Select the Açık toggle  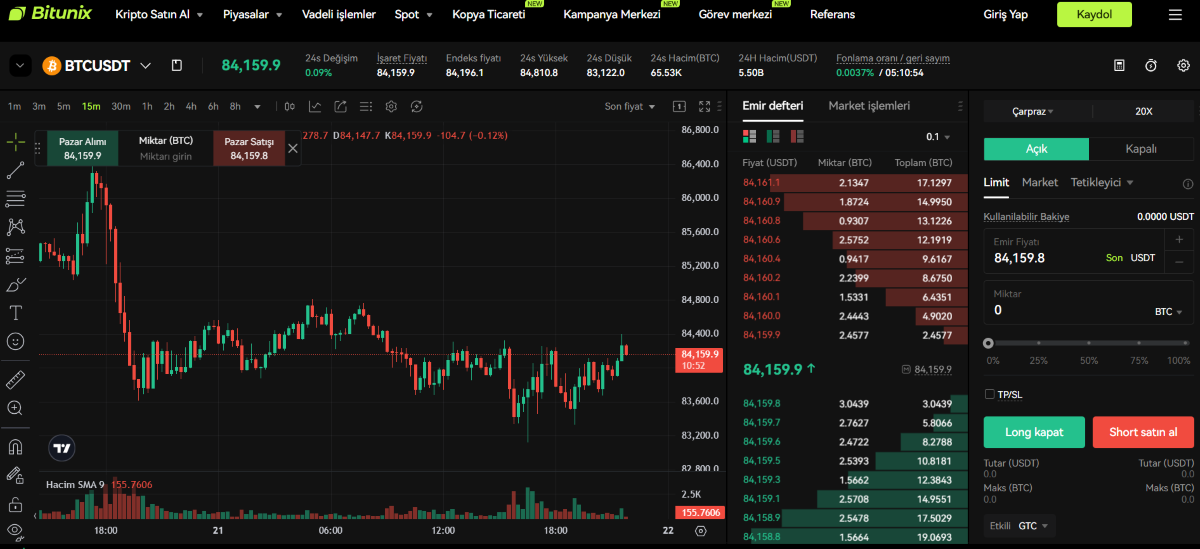coord(1036,148)
